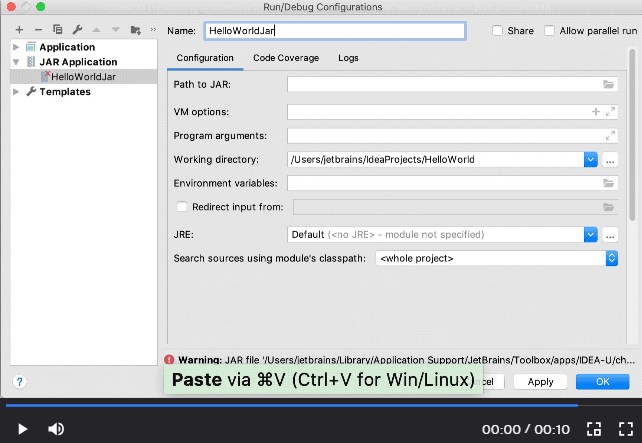Switch to the Code Coverage tab
Viewport: 642px width, 443px height.
pyautogui.click(x=286, y=58)
